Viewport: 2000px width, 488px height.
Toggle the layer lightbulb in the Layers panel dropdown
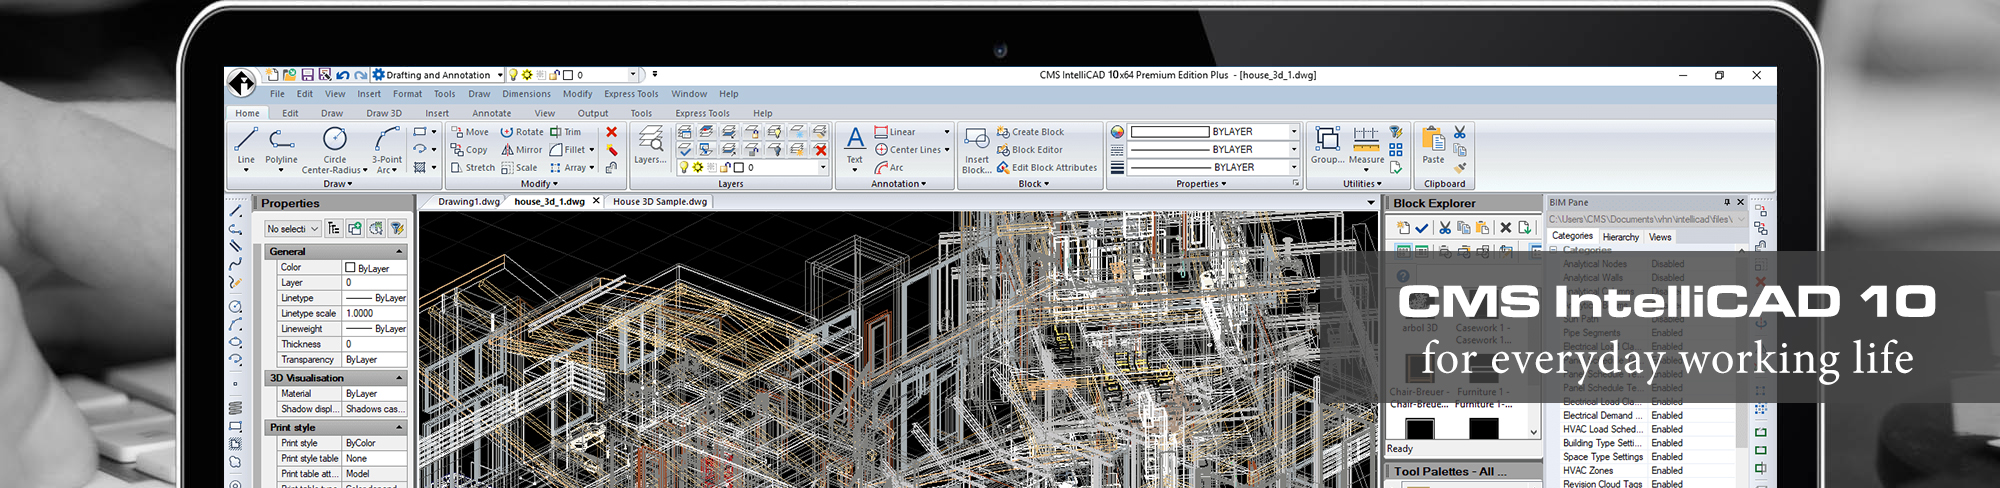pos(685,168)
